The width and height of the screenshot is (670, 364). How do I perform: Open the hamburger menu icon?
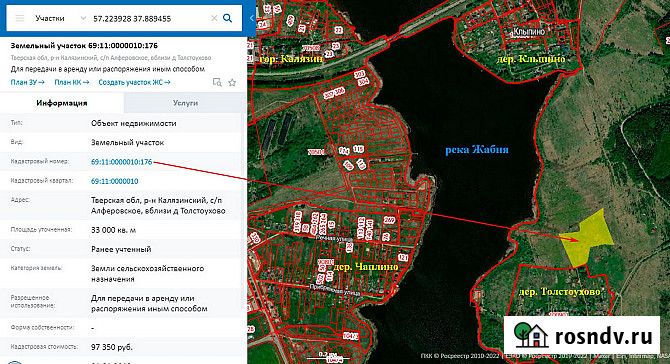point(20,18)
